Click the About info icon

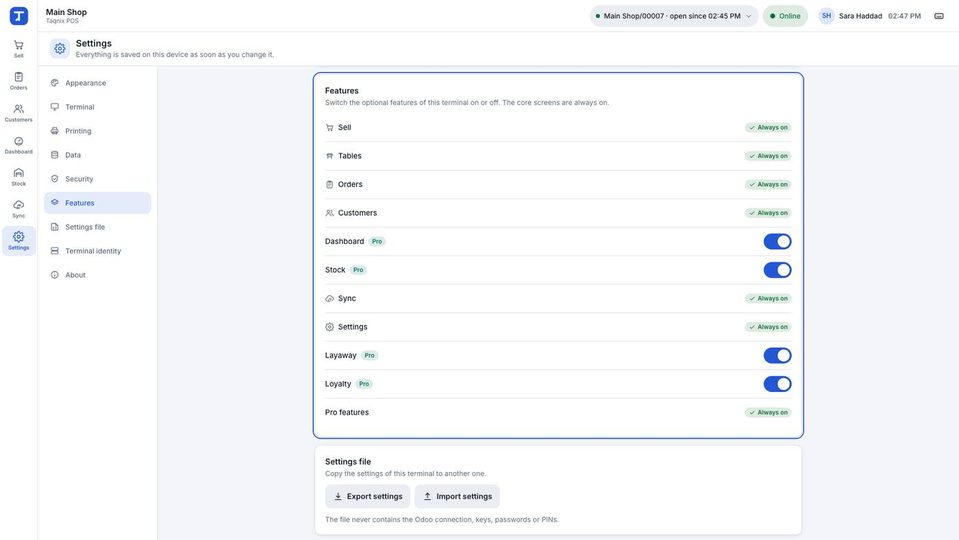(54, 275)
